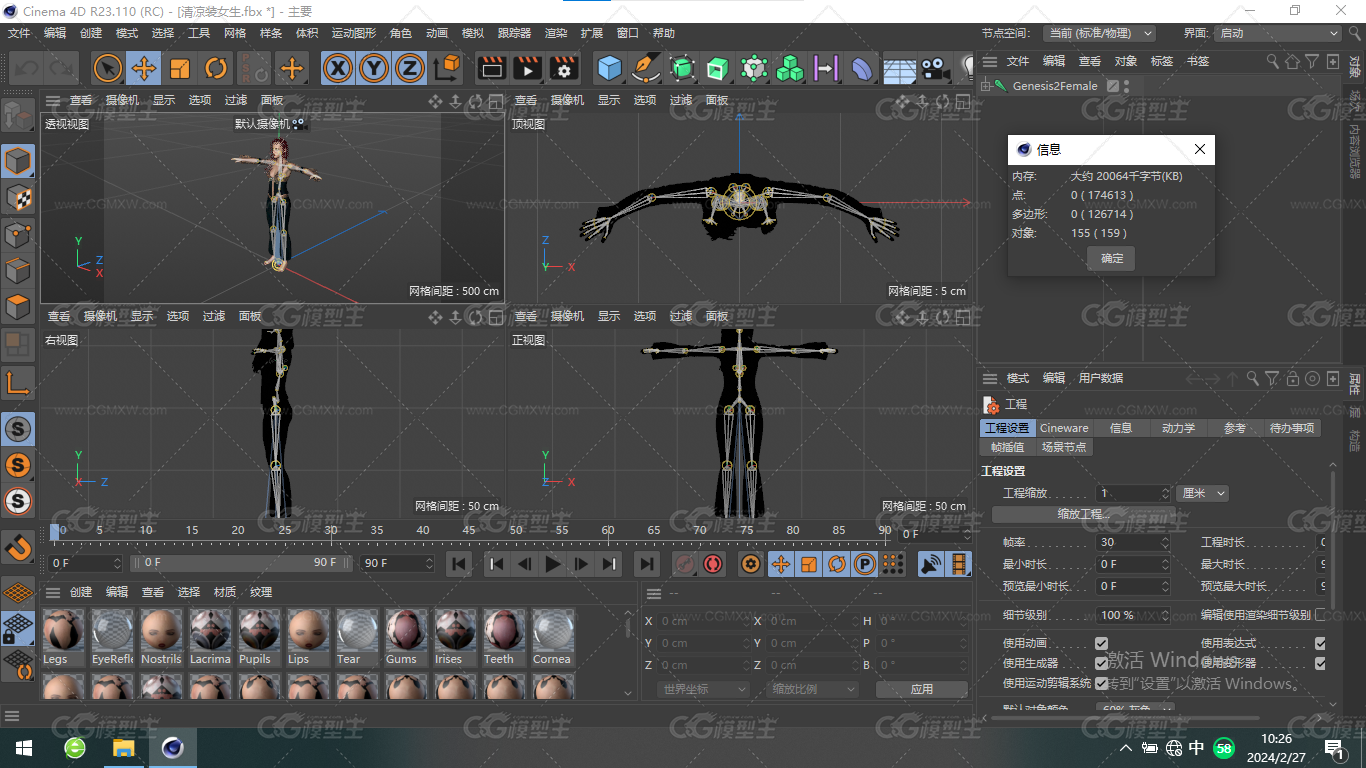Play the animation forward
Viewport: 1366px width, 768px height.
552,564
